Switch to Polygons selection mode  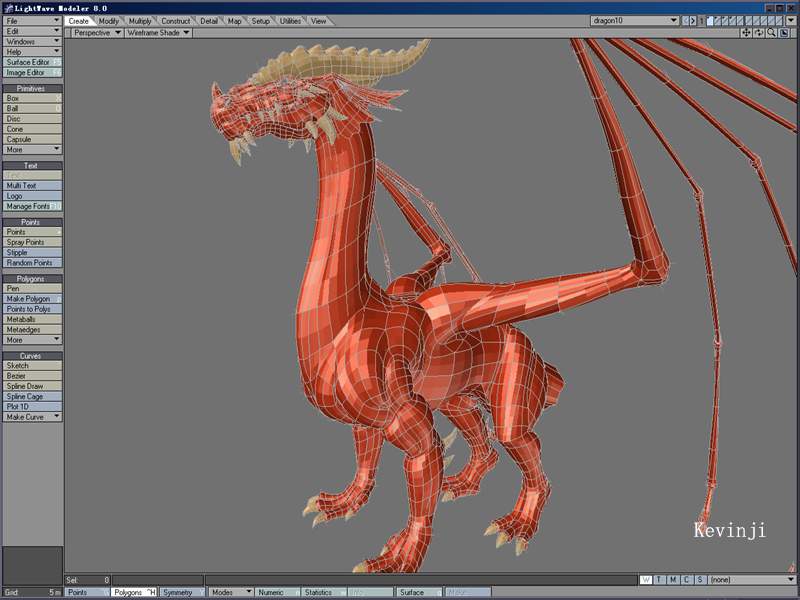[134, 592]
